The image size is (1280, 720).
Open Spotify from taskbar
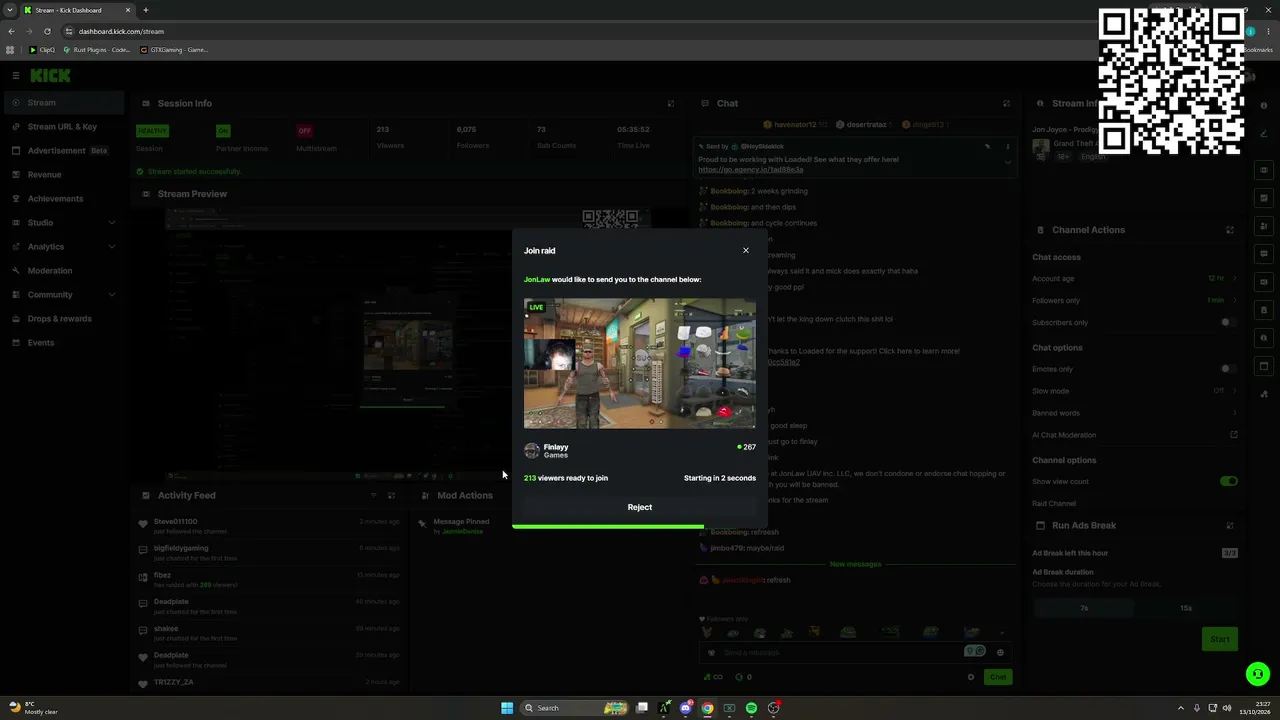(x=751, y=708)
